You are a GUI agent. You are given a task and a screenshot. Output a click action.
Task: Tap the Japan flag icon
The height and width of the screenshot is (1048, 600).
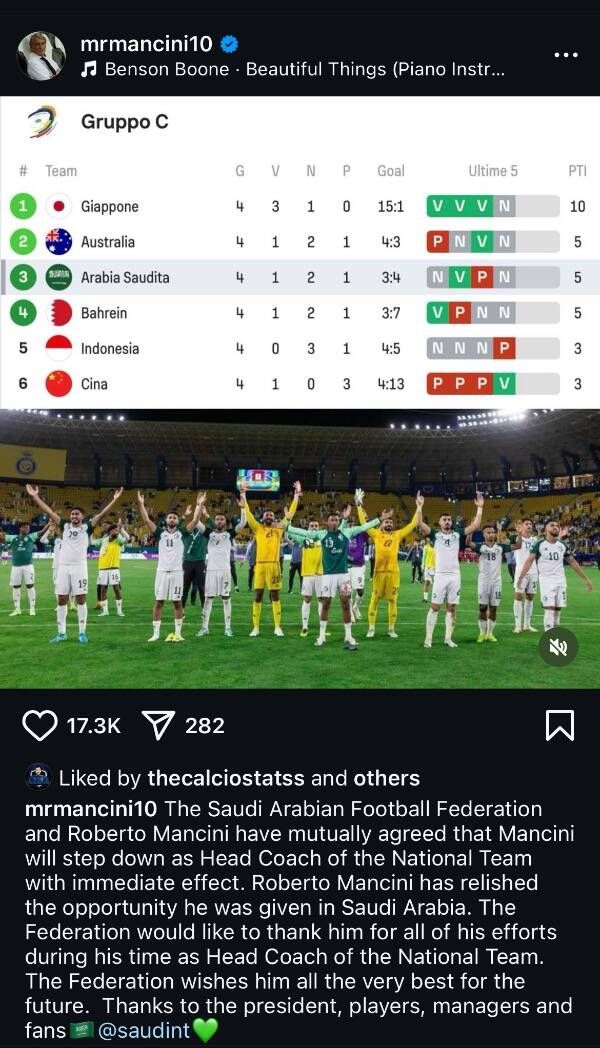pyautogui.click(x=59, y=207)
